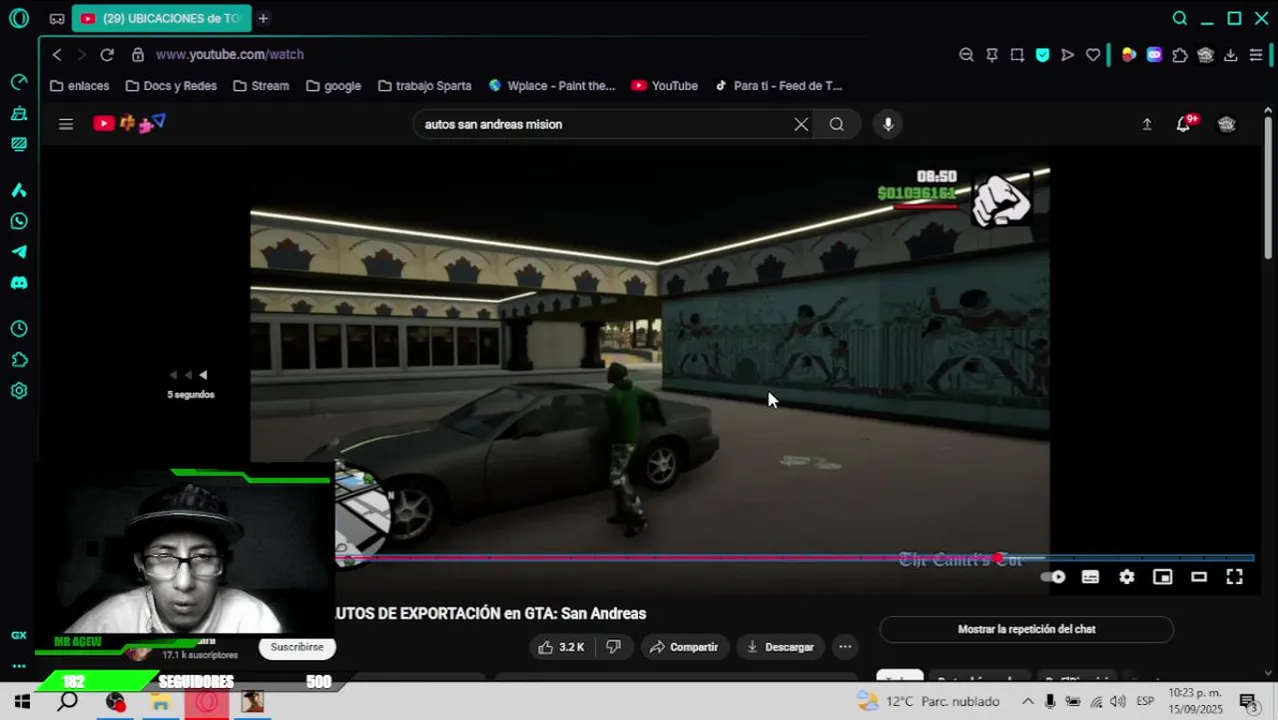Click the zoom-out magnifier toolbar icon
This screenshot has height=720, width=1278.
coord(966,55)
